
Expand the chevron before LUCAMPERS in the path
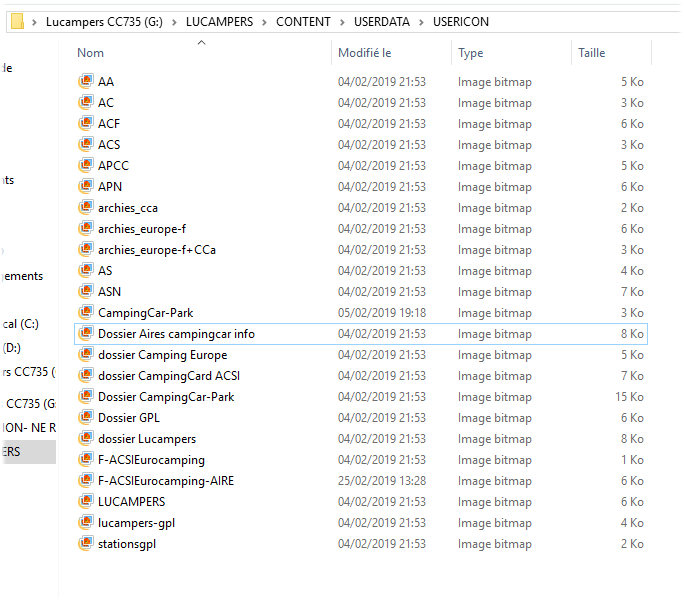tap(176, 22)
